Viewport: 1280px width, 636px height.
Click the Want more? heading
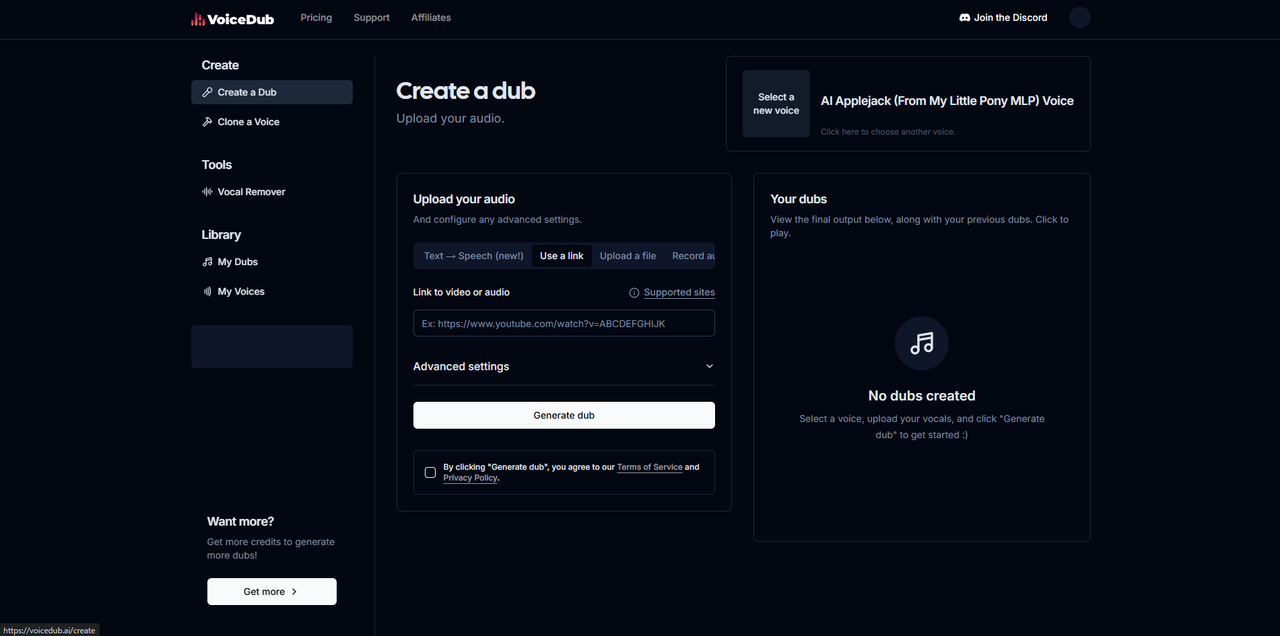[x=240, y=521]
